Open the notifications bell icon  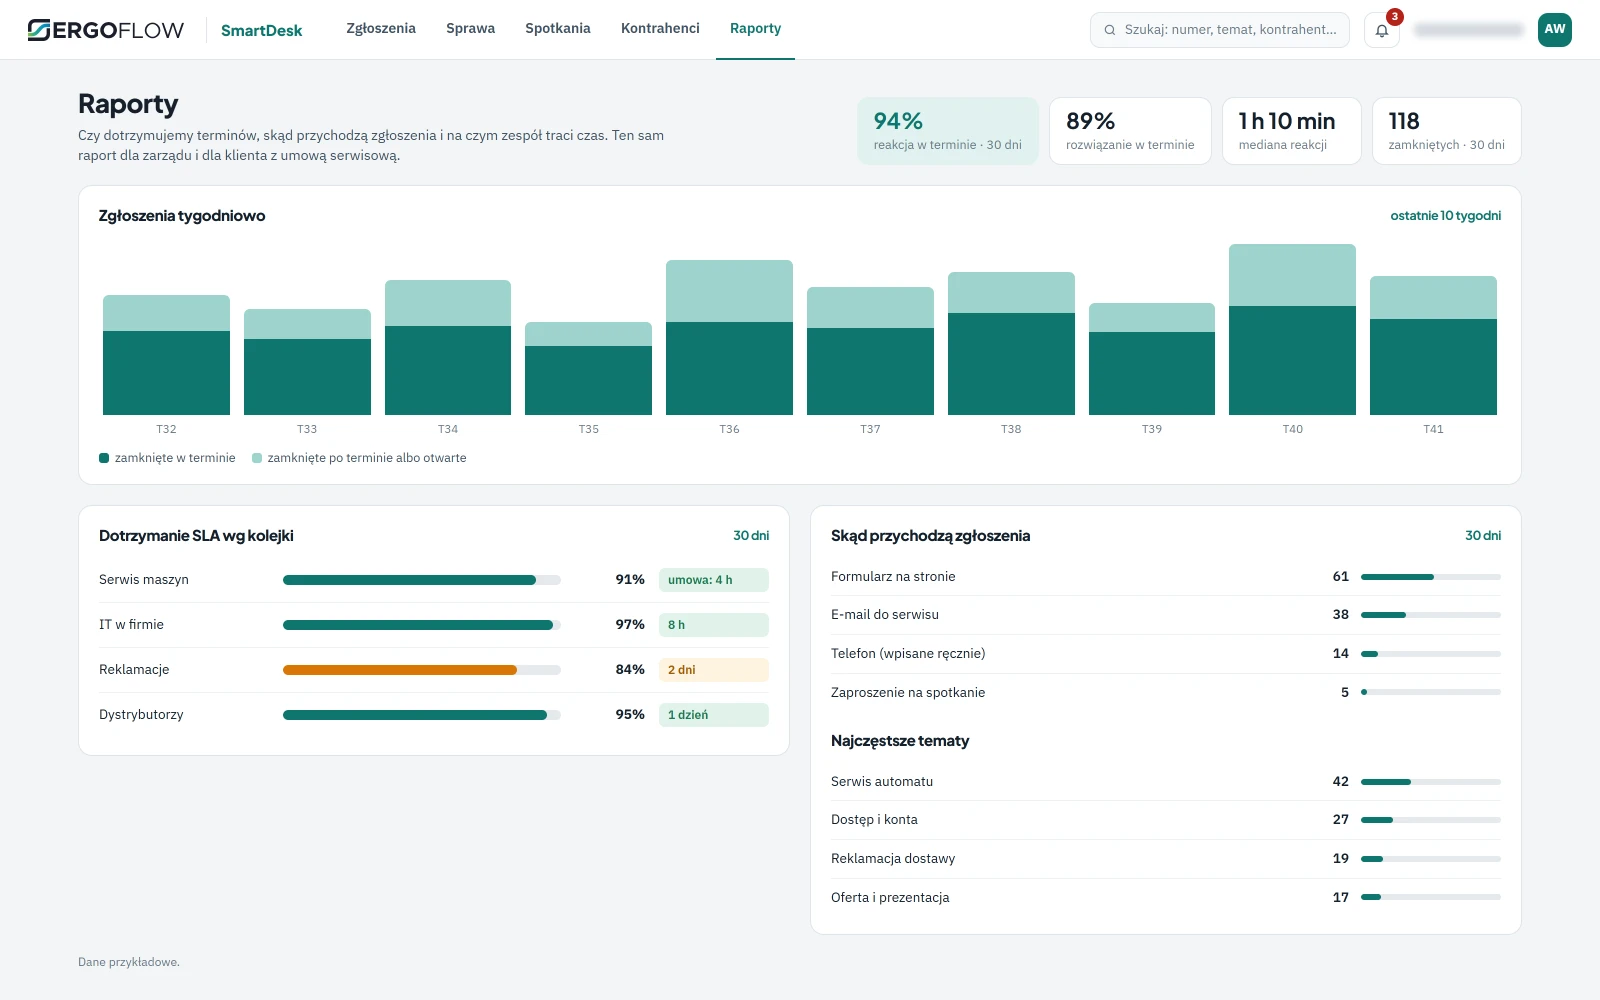(x=1381, y=30)
